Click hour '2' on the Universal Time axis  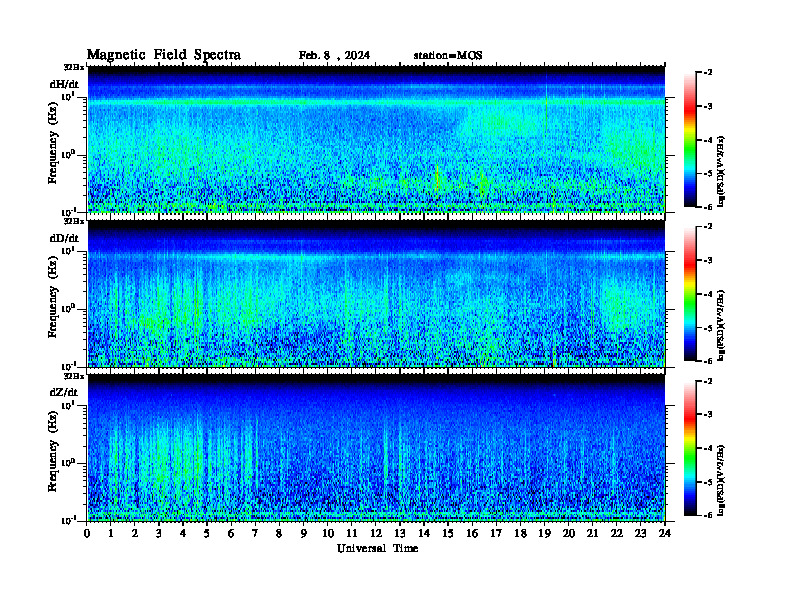(x=135, y=533)
